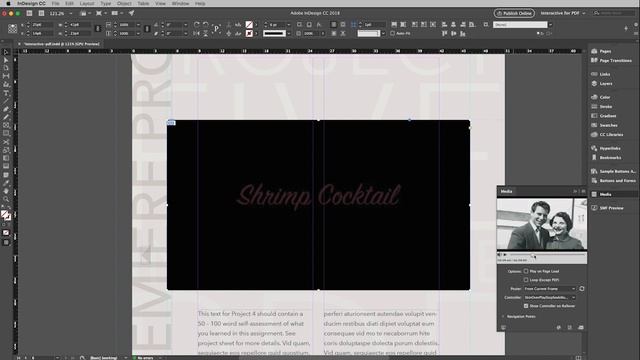The height and width of the screenshot is (360, 640).
Task: Mute audio in the Media panel preview
Action: pos(500,255)
